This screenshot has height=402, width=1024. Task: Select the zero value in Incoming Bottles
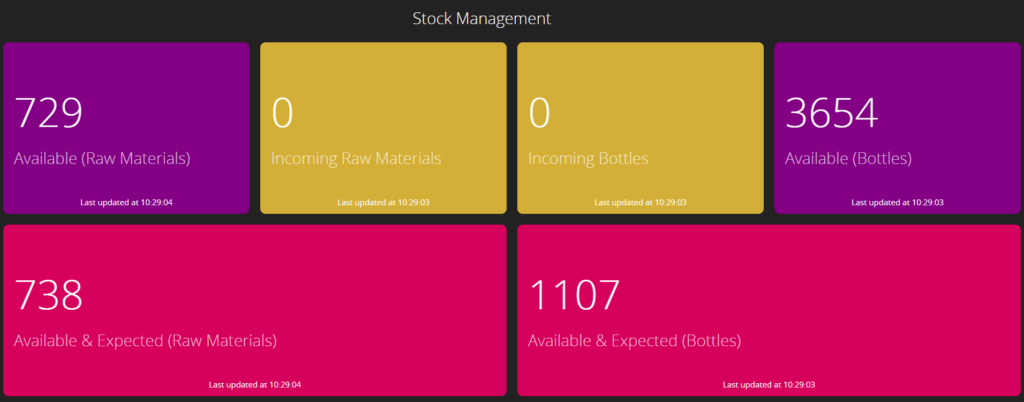539,114
